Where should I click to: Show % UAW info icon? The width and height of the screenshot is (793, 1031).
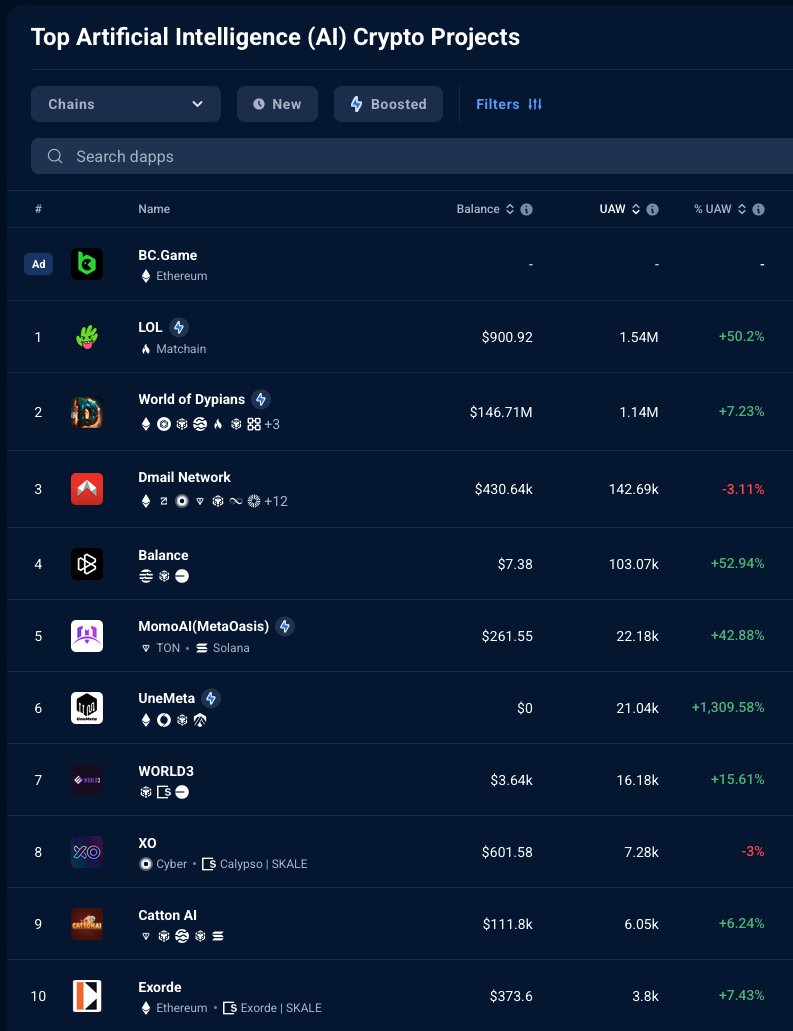click(758, 209)
